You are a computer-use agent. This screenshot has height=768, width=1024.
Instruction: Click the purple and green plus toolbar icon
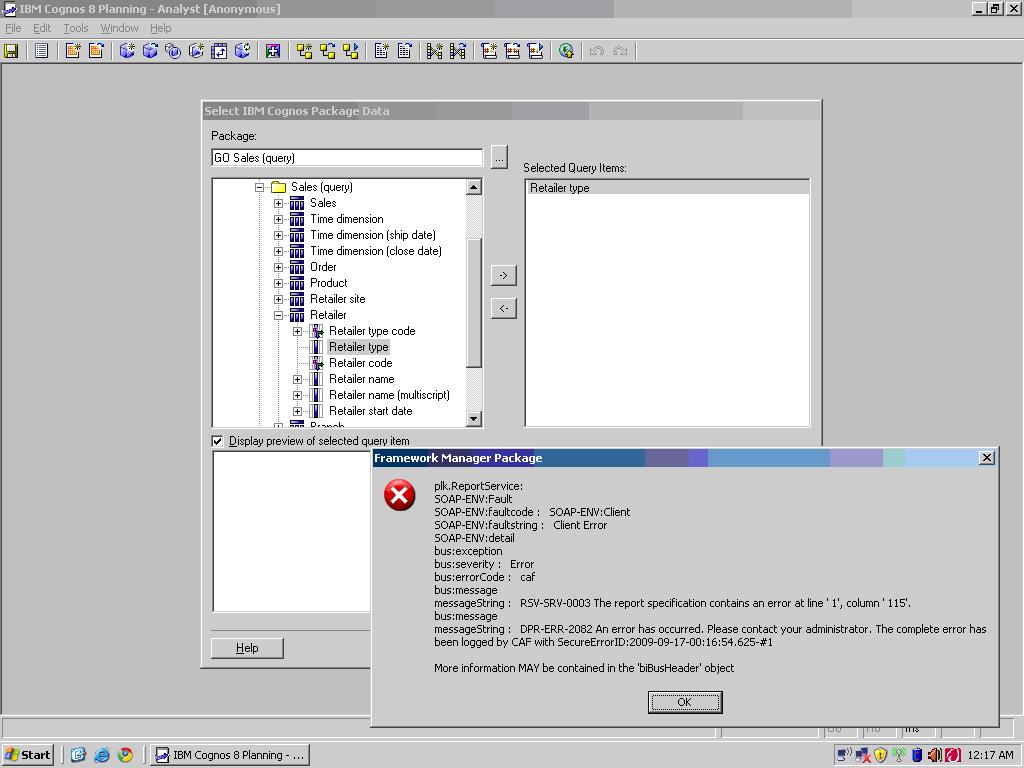pyautogui.click(x=273, y=51)
